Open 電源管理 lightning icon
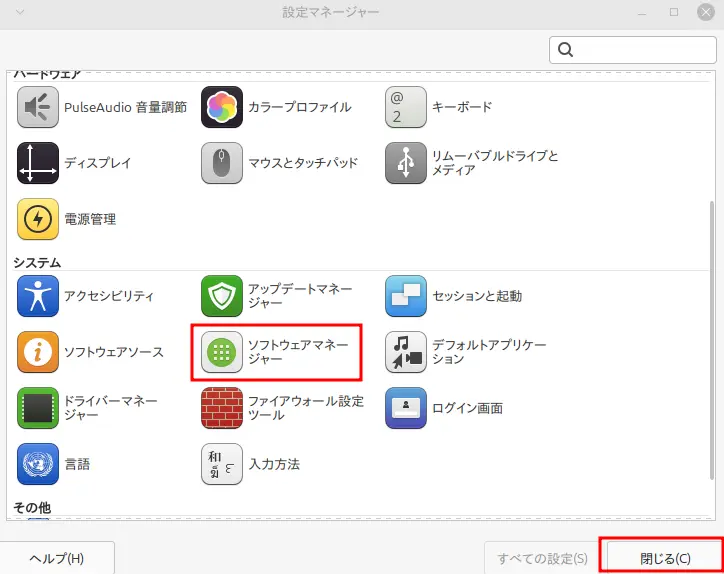The height and width of the screenshot is (574, 724). 38,219
